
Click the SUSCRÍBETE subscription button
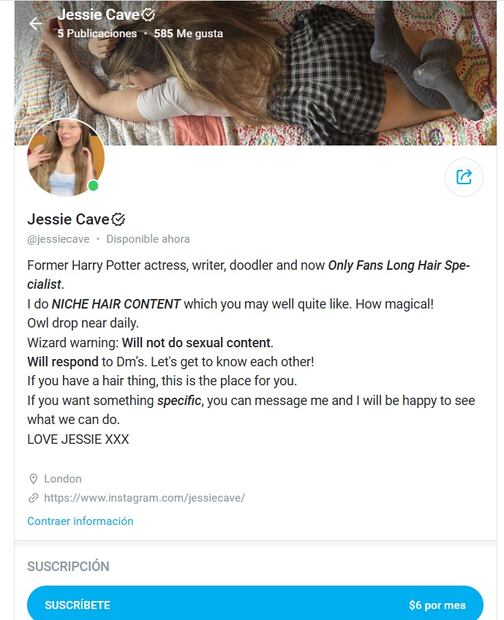pyautogui.click(x=255, y=603)
